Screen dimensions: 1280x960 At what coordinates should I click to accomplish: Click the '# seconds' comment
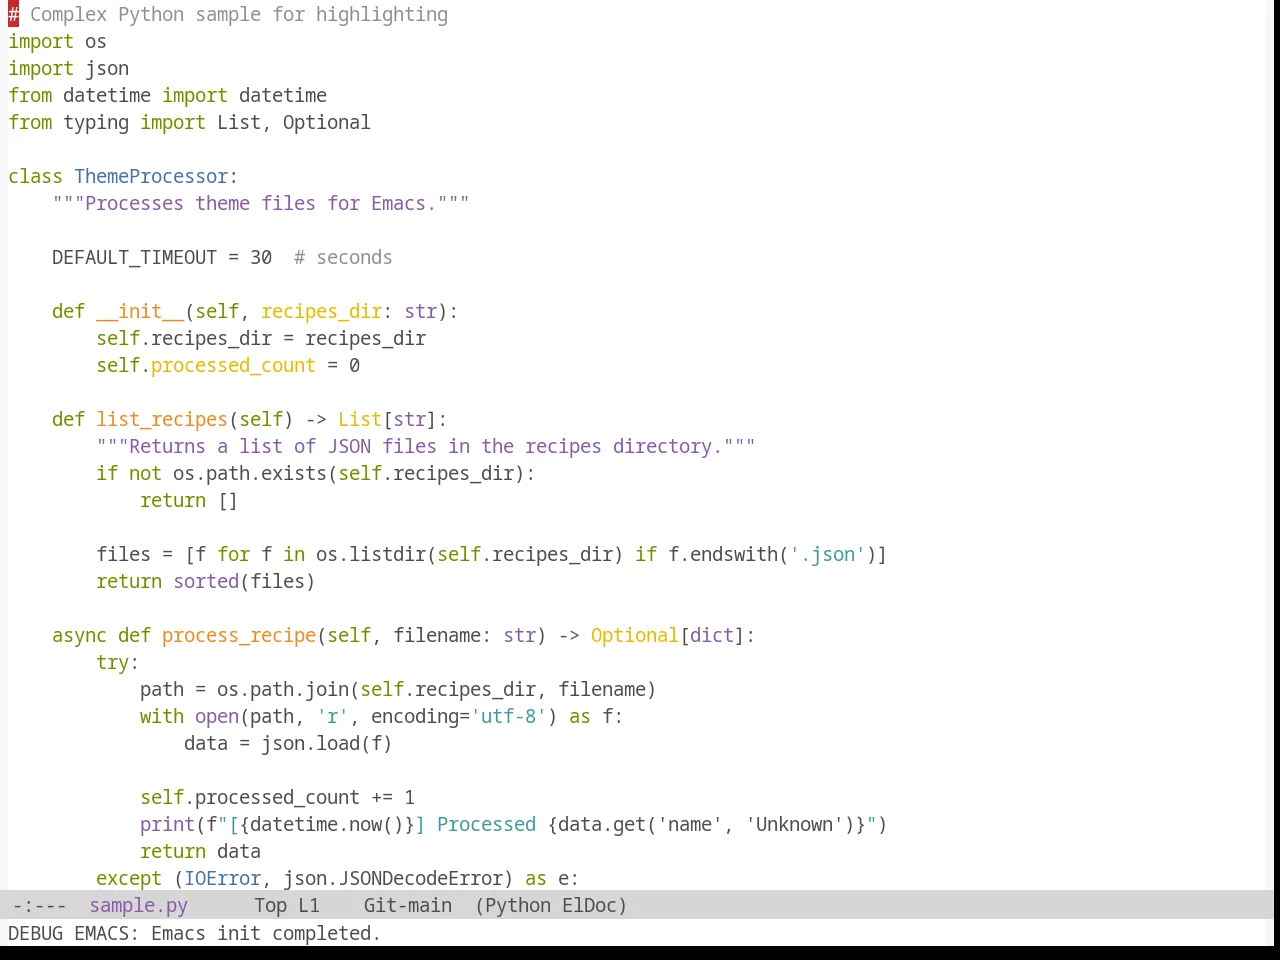(343, 258)
